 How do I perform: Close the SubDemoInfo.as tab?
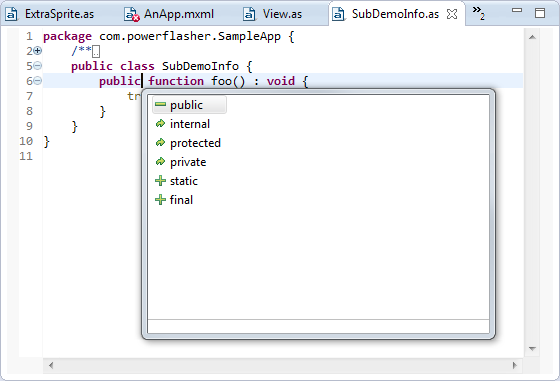452,14
